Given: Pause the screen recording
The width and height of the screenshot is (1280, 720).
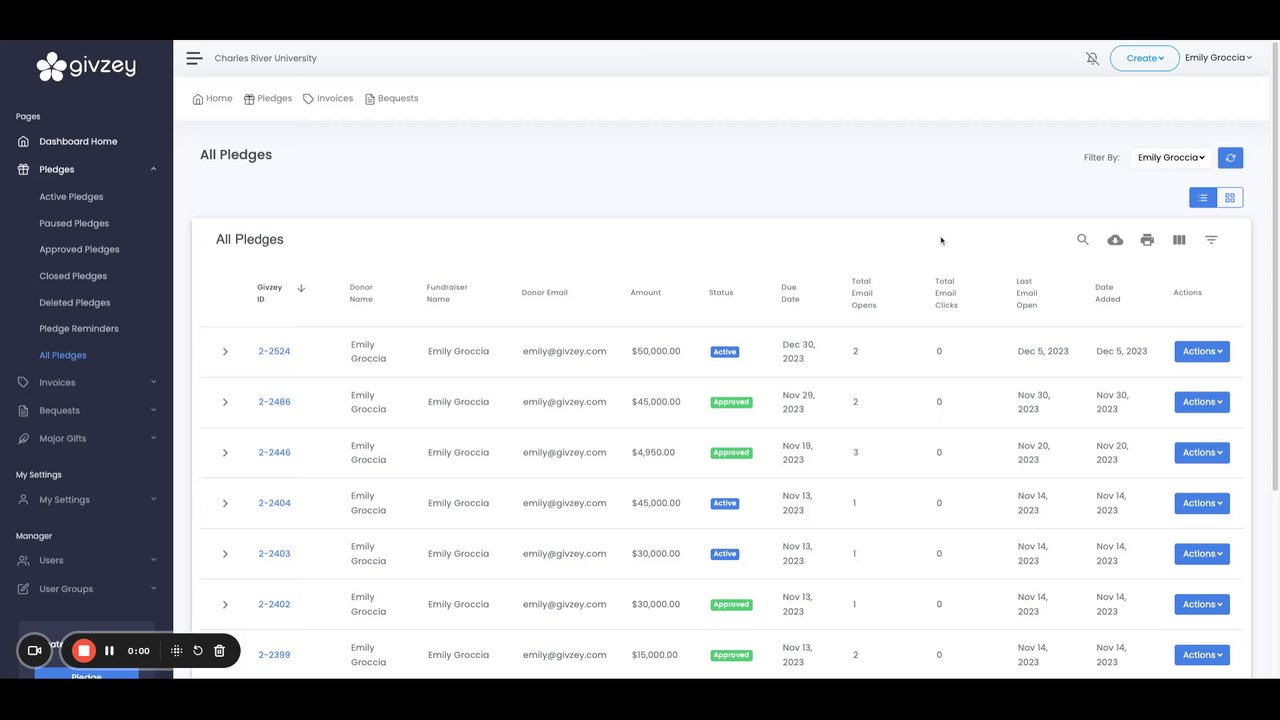Looking at the screenshot, I should click(x=109, y=651).
